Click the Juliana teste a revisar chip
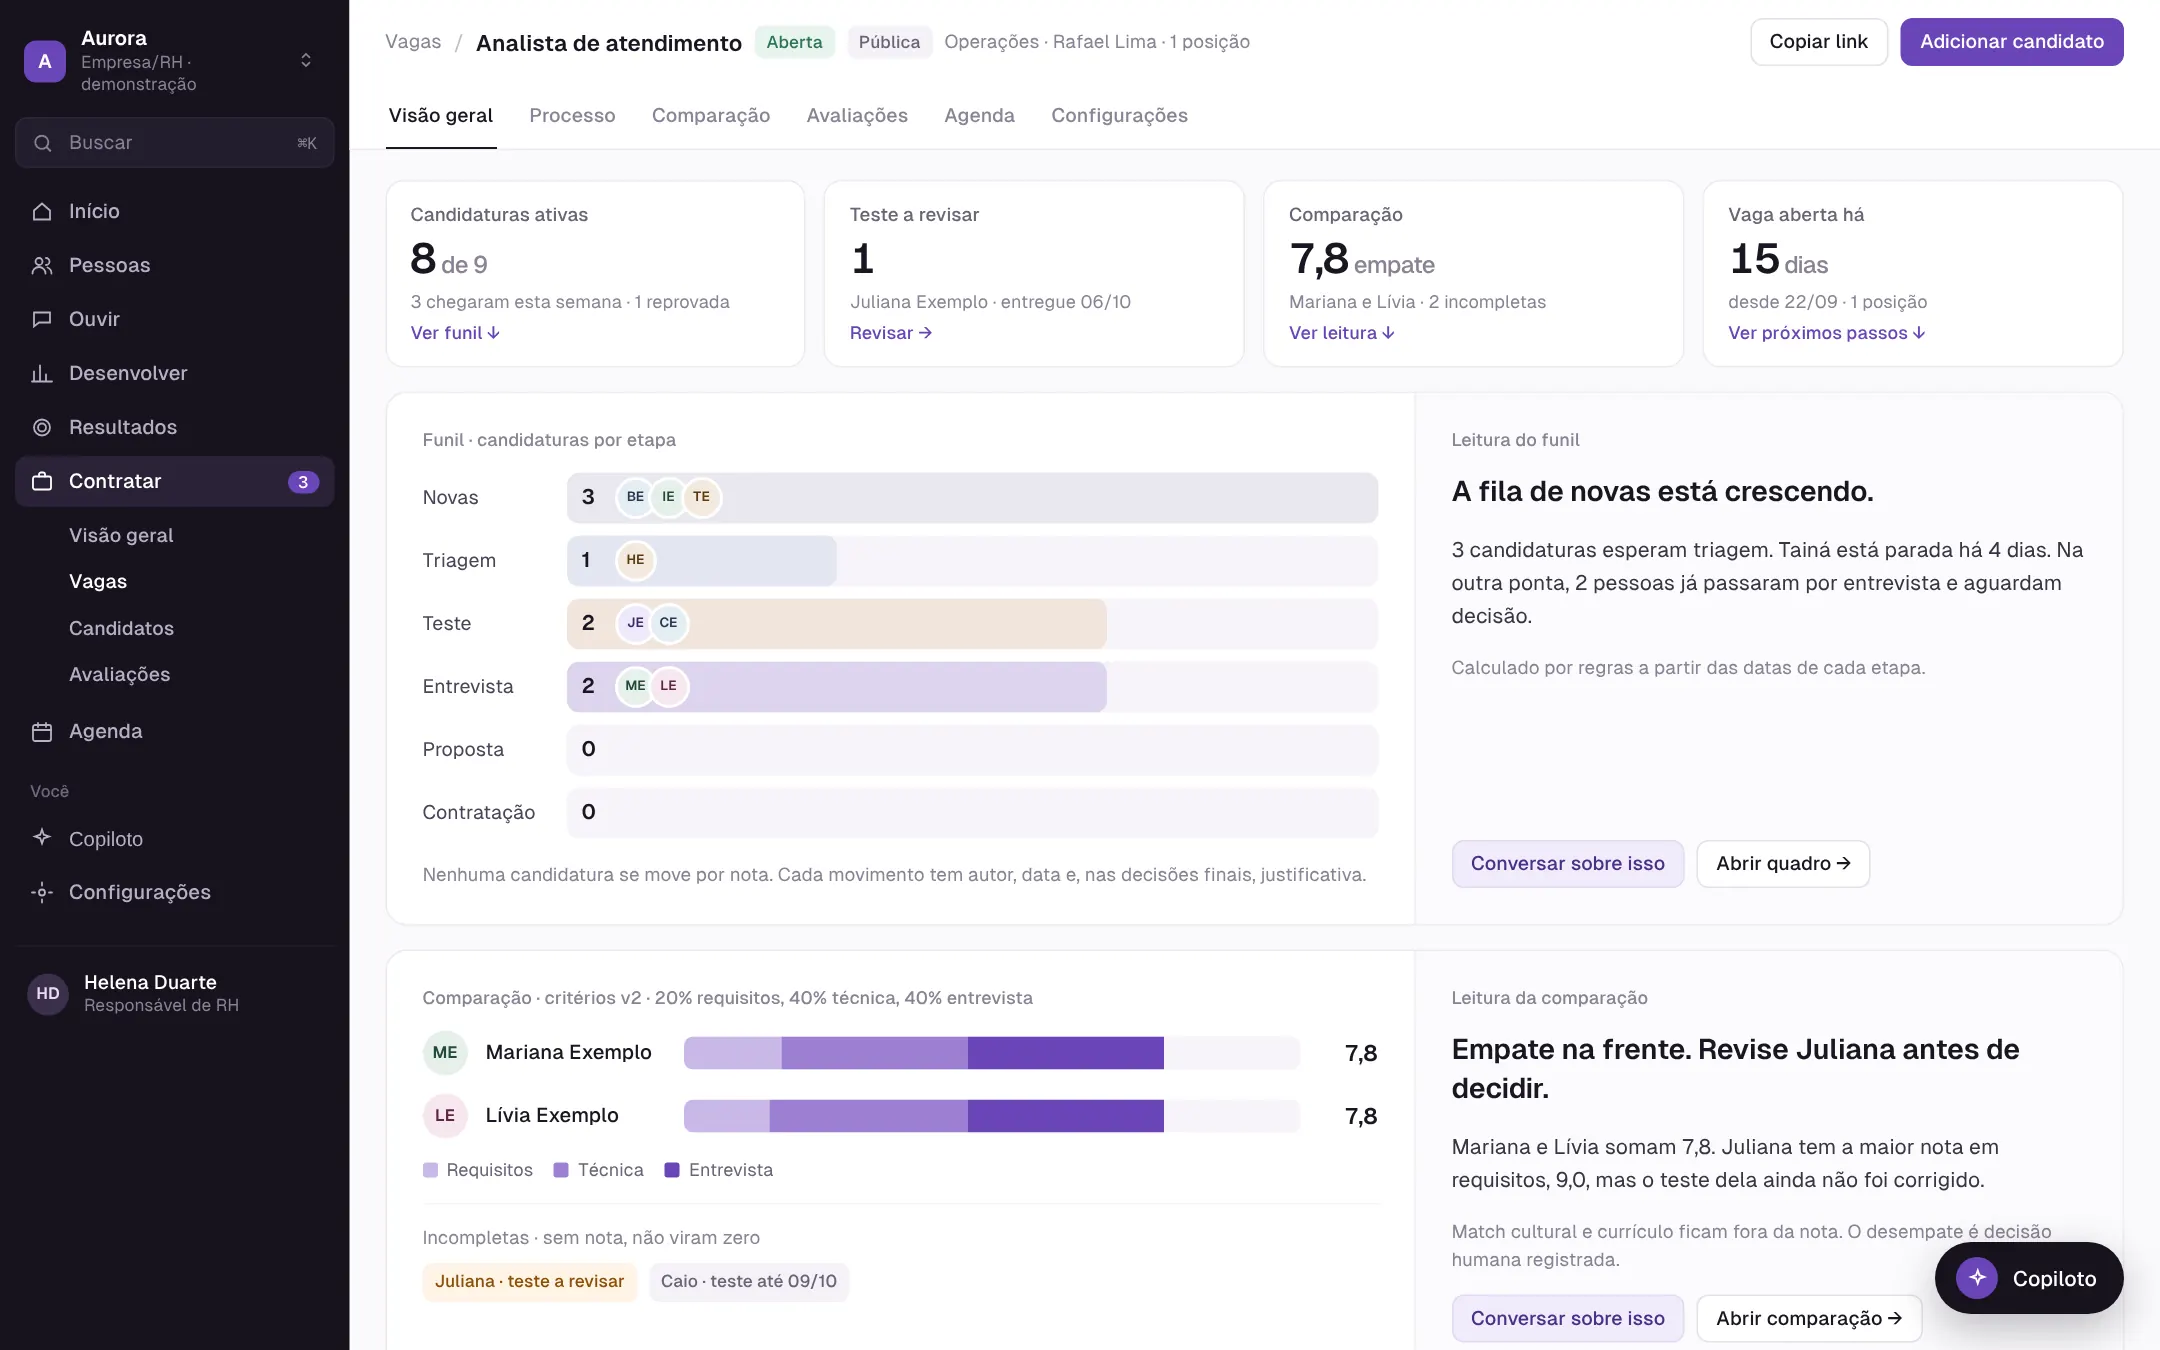Screen dimensions: 2160x1350 coord(529,1281)
